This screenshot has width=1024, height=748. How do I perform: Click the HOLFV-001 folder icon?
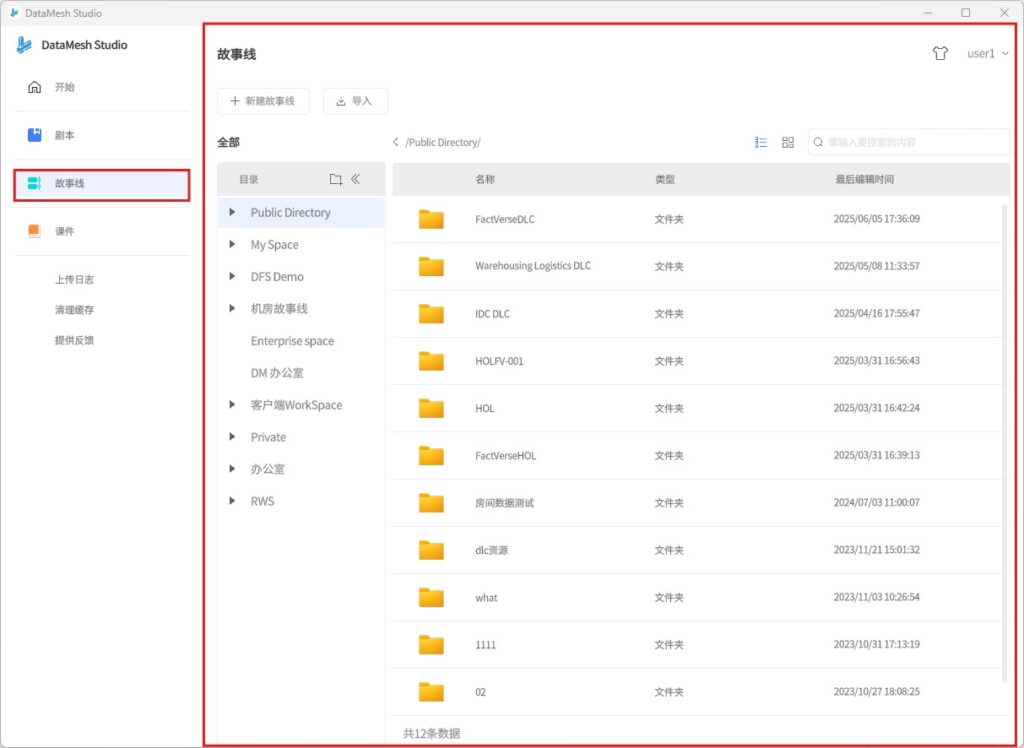tap(431, 361)
